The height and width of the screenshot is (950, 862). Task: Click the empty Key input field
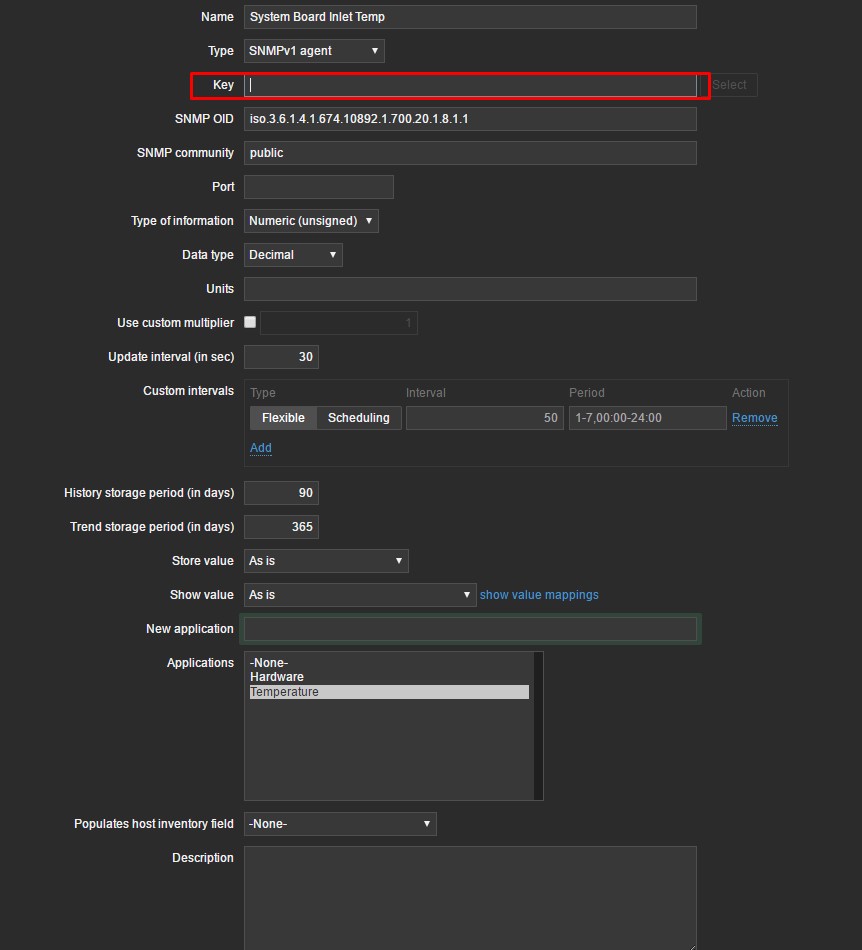tap(470, 85)
